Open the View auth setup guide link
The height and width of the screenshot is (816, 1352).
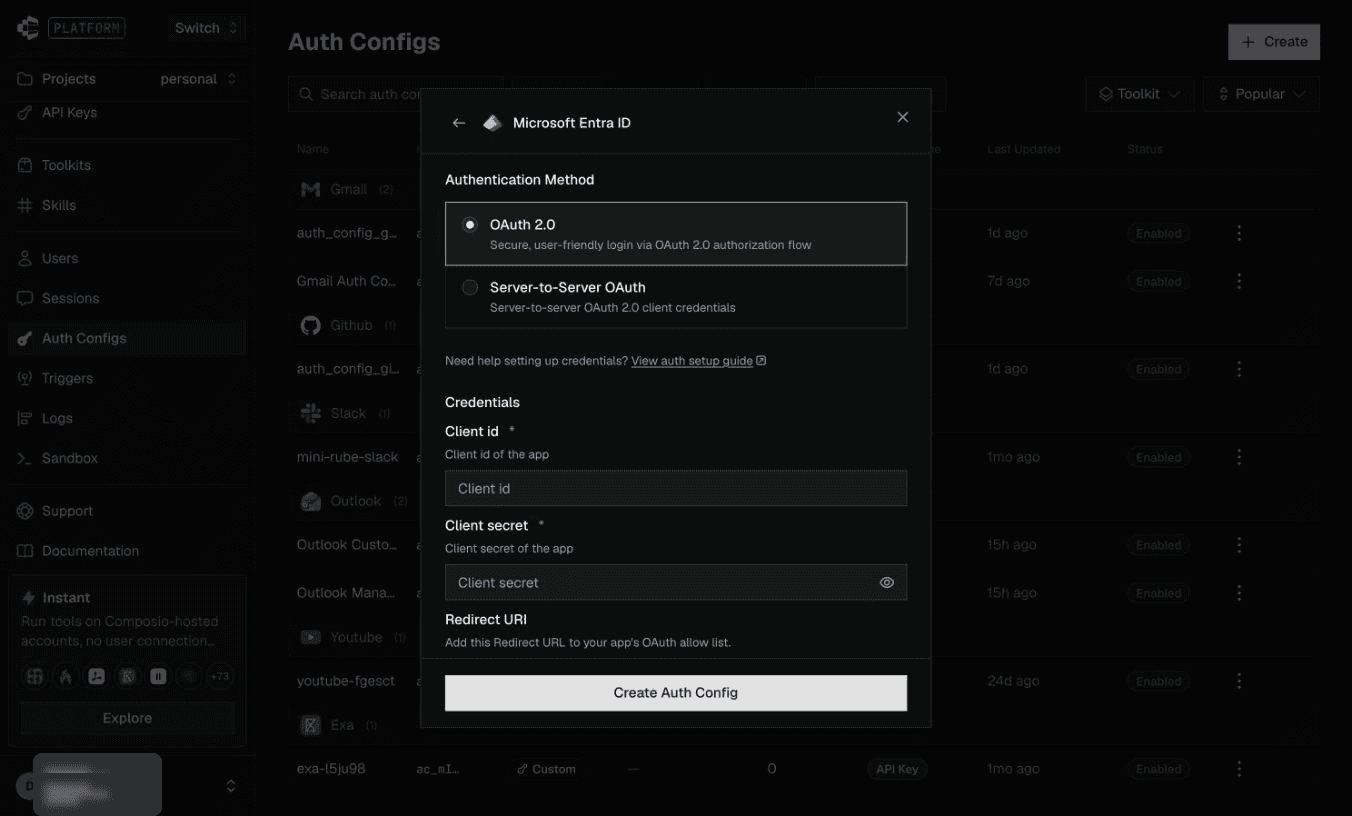pos(698,361)
